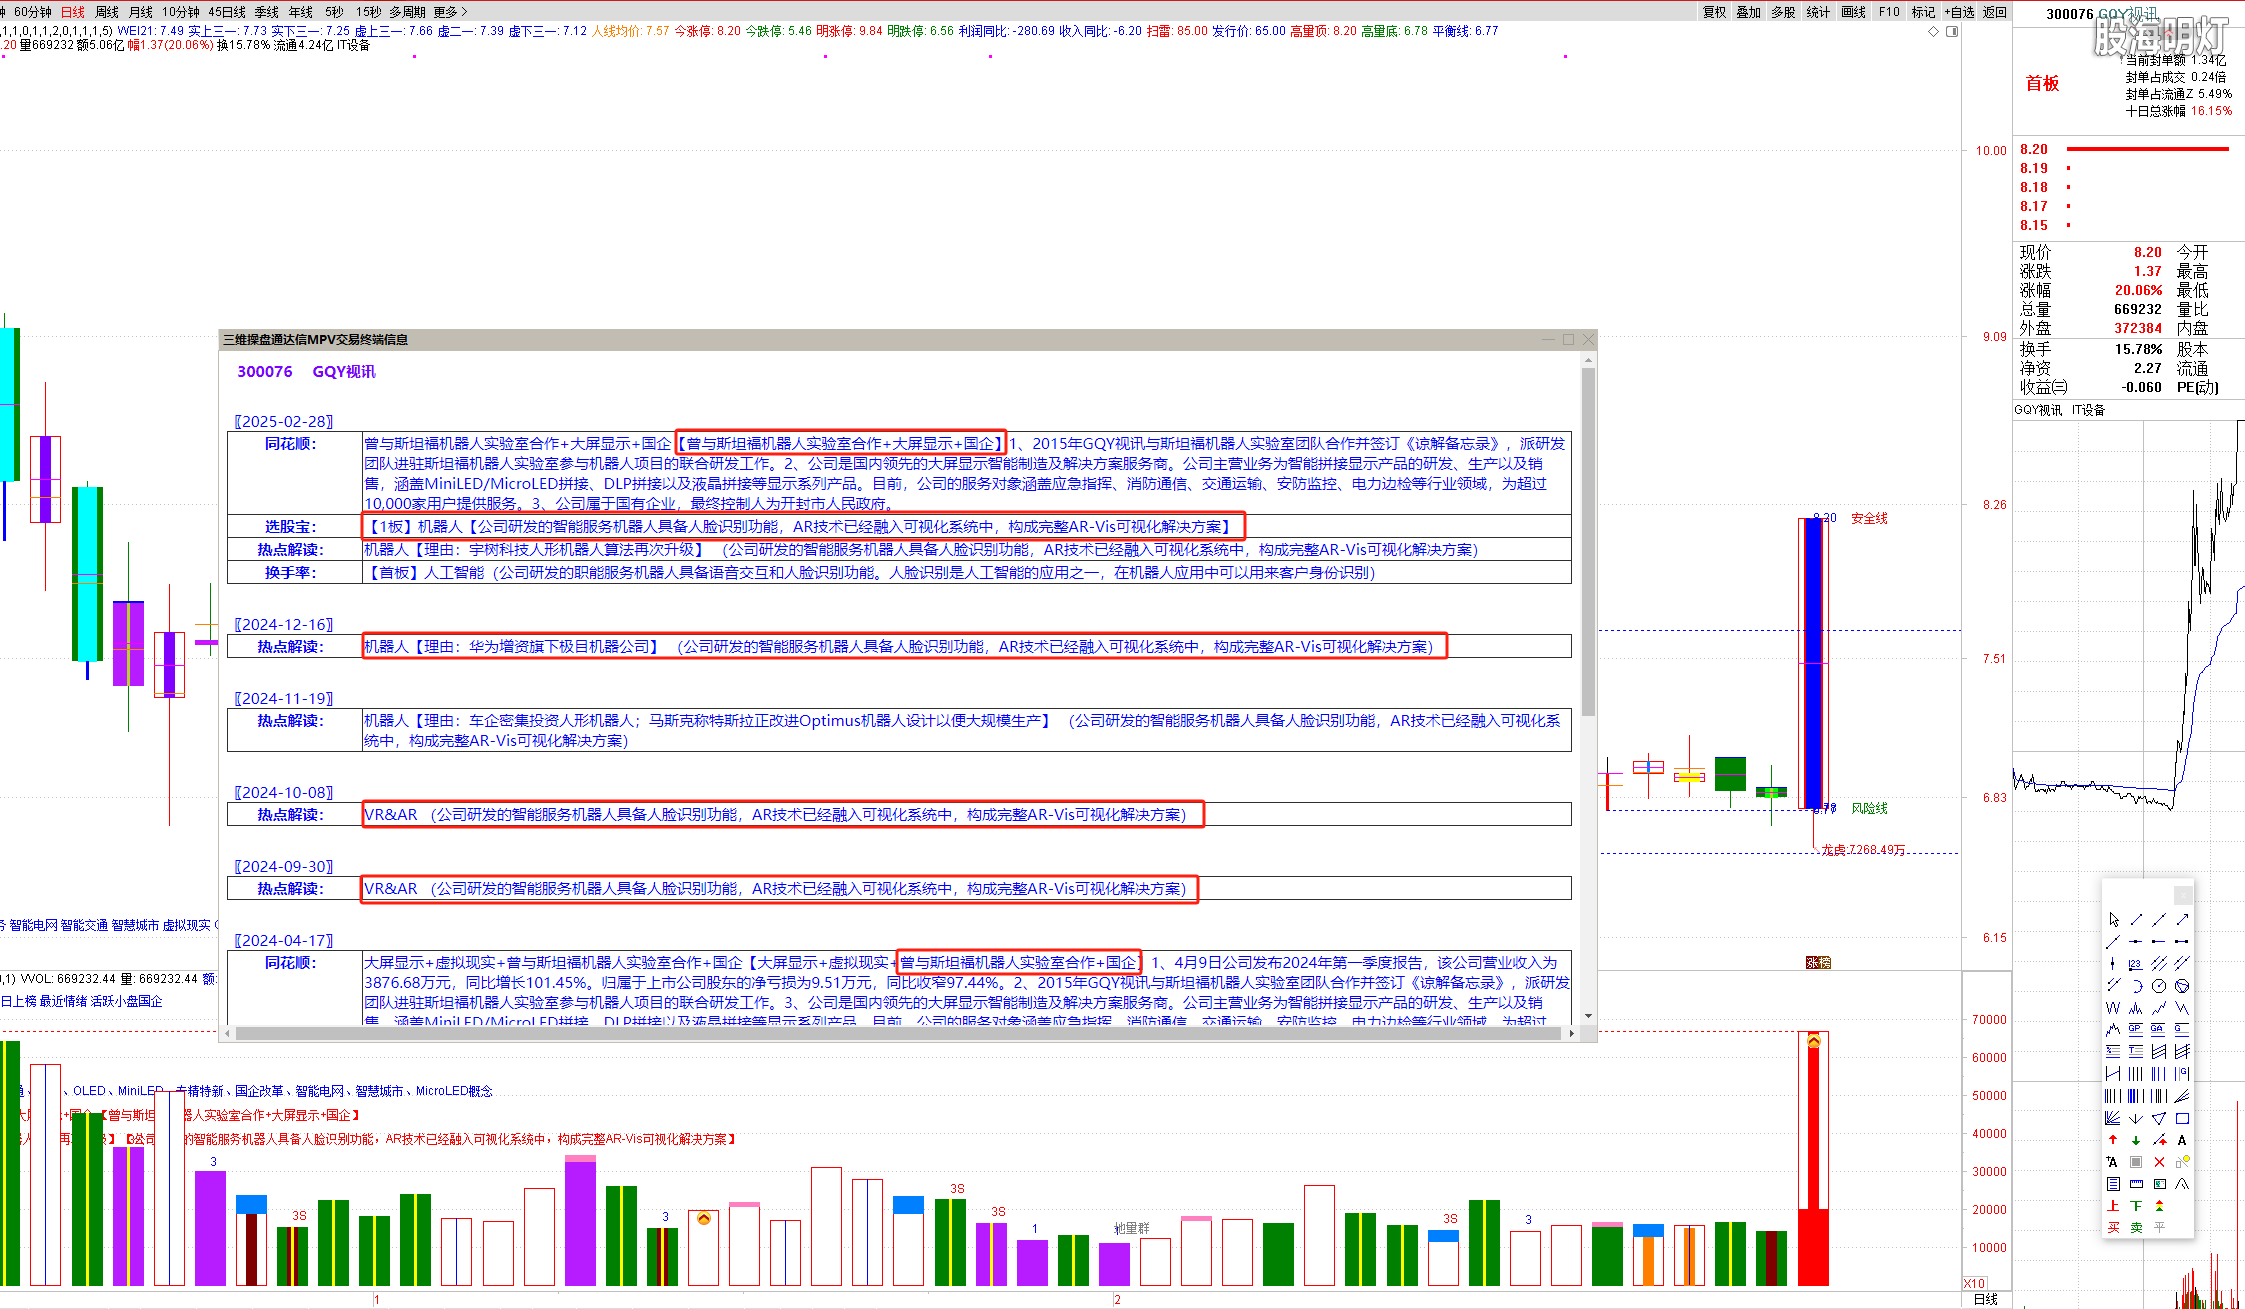Select the triangle drawing tool
Screen dimensions: 2245x1309
[2159, 1118]
